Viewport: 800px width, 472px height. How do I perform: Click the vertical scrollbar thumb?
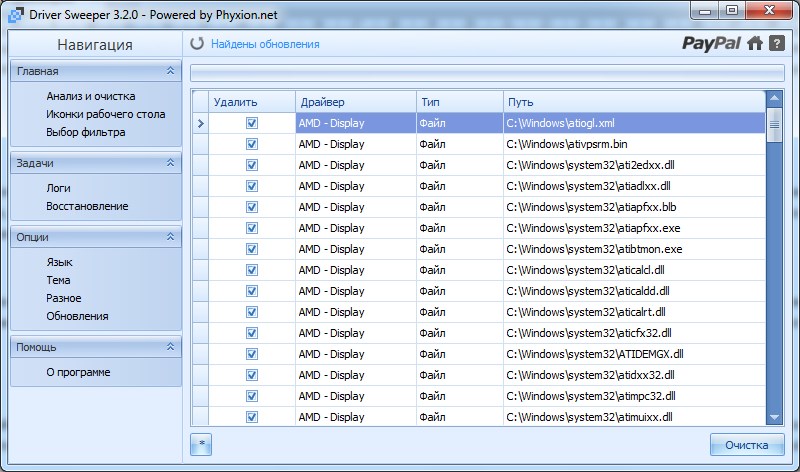click(x=774, y=125)
